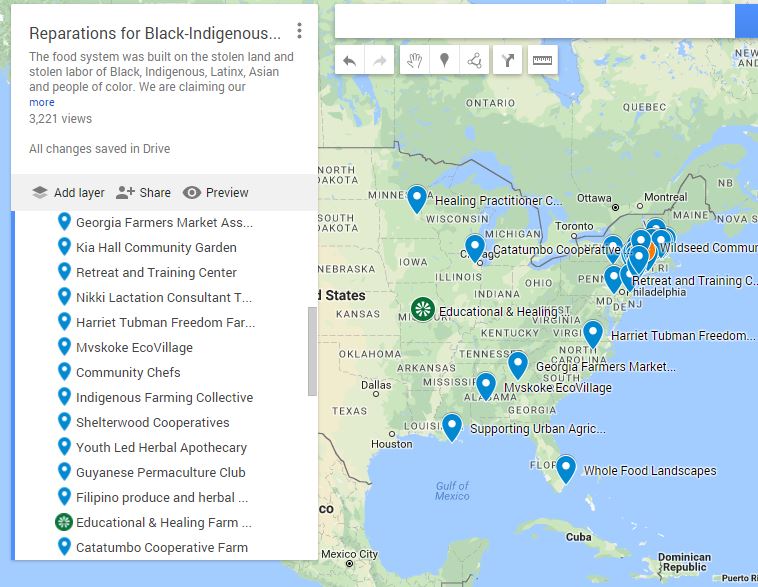Viewport: 758px width, 587px height.
Task: Select Filipino produce and herbal ... list item
Action: pos(162,498)
